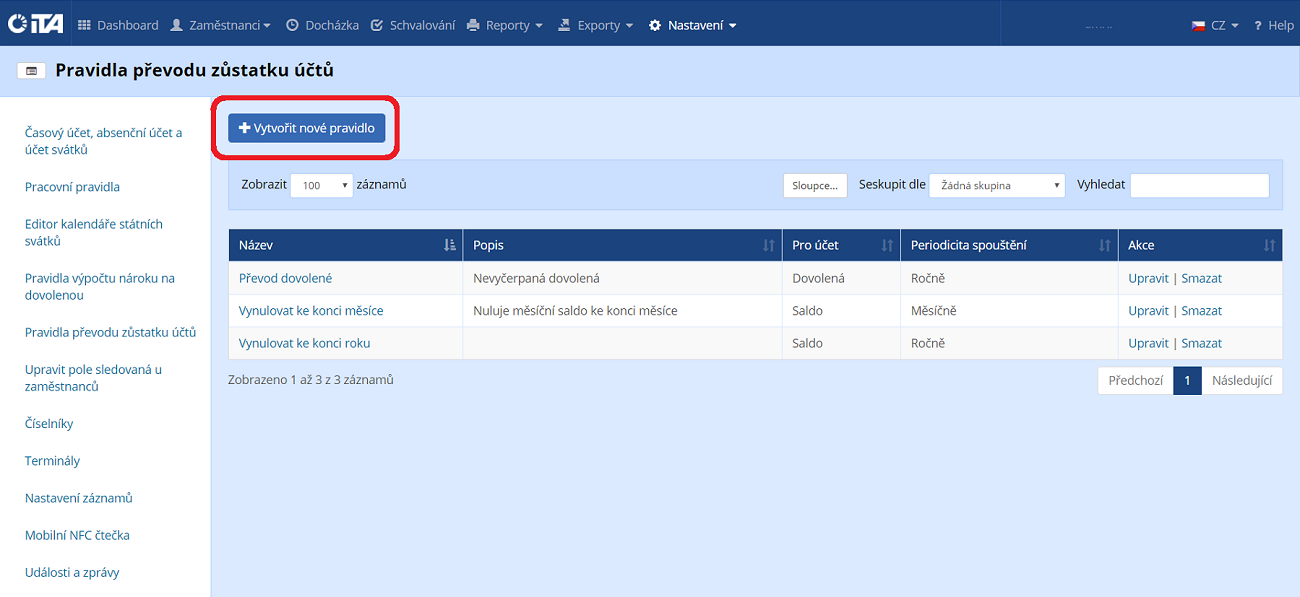This screenshot has width=1300, height=597.
Task: Open the Seskupit dle group dropdown
Action: [x=996, y=185]
